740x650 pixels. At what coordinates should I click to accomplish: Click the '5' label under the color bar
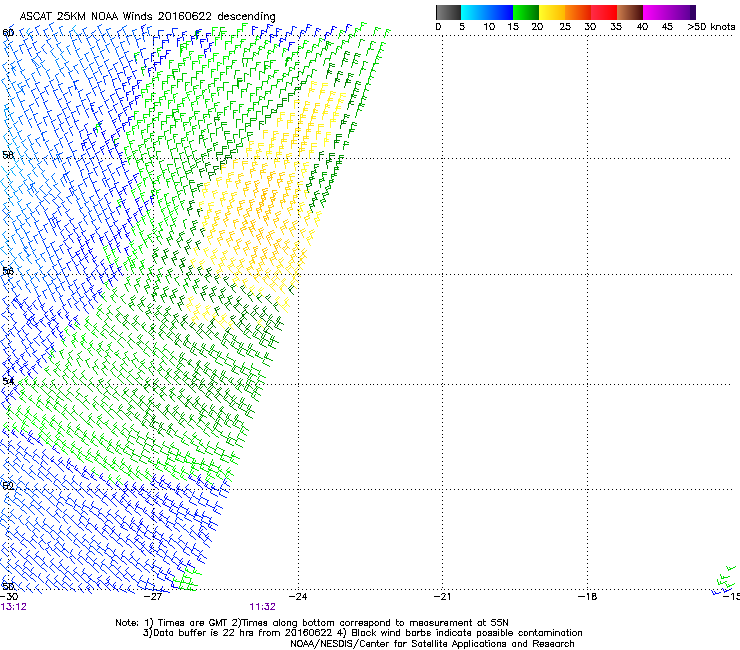click(462, 27)
